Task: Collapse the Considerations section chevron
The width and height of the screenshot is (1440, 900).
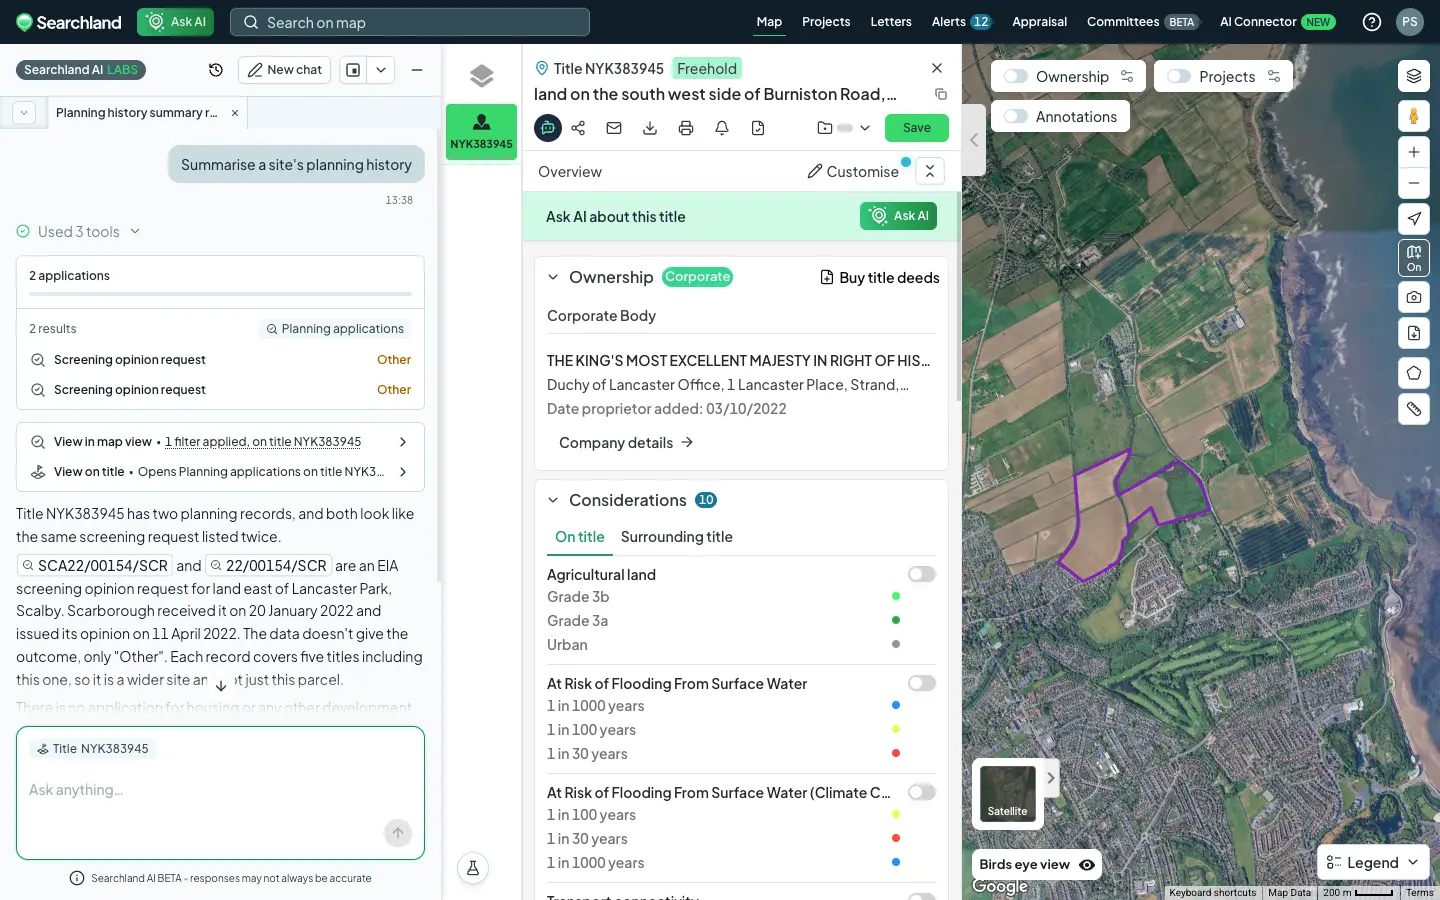Action: (553, 500)
